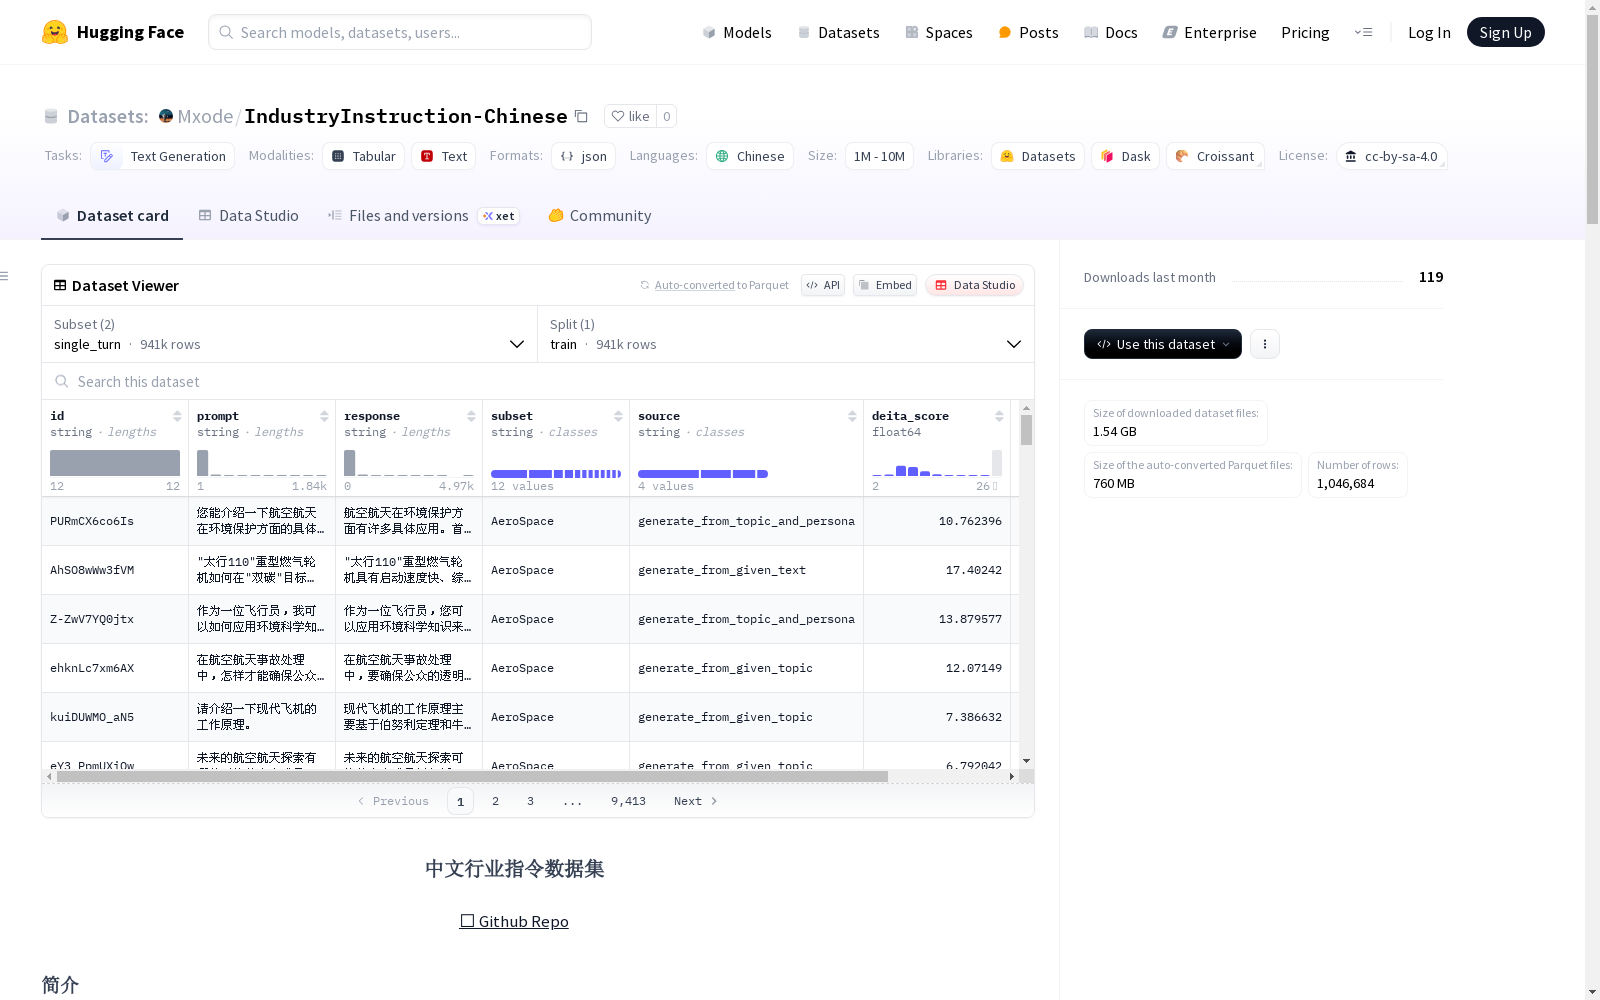Image resolution: width=1600 pixels, height=1000 pixels.
Task: Click the table's horizontal scrollbar
Action: coord(472,776)
